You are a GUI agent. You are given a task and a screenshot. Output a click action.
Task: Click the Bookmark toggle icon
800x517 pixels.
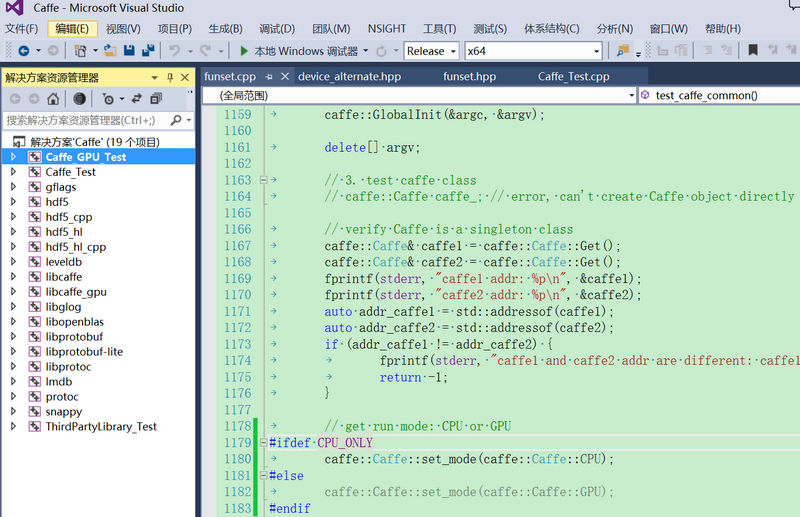(x=753, y=50)
